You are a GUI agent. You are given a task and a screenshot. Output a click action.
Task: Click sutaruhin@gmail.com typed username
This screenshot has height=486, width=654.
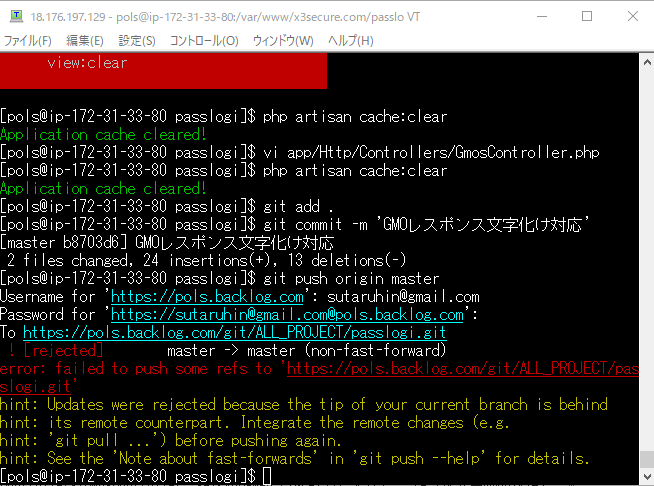[403, 297]
